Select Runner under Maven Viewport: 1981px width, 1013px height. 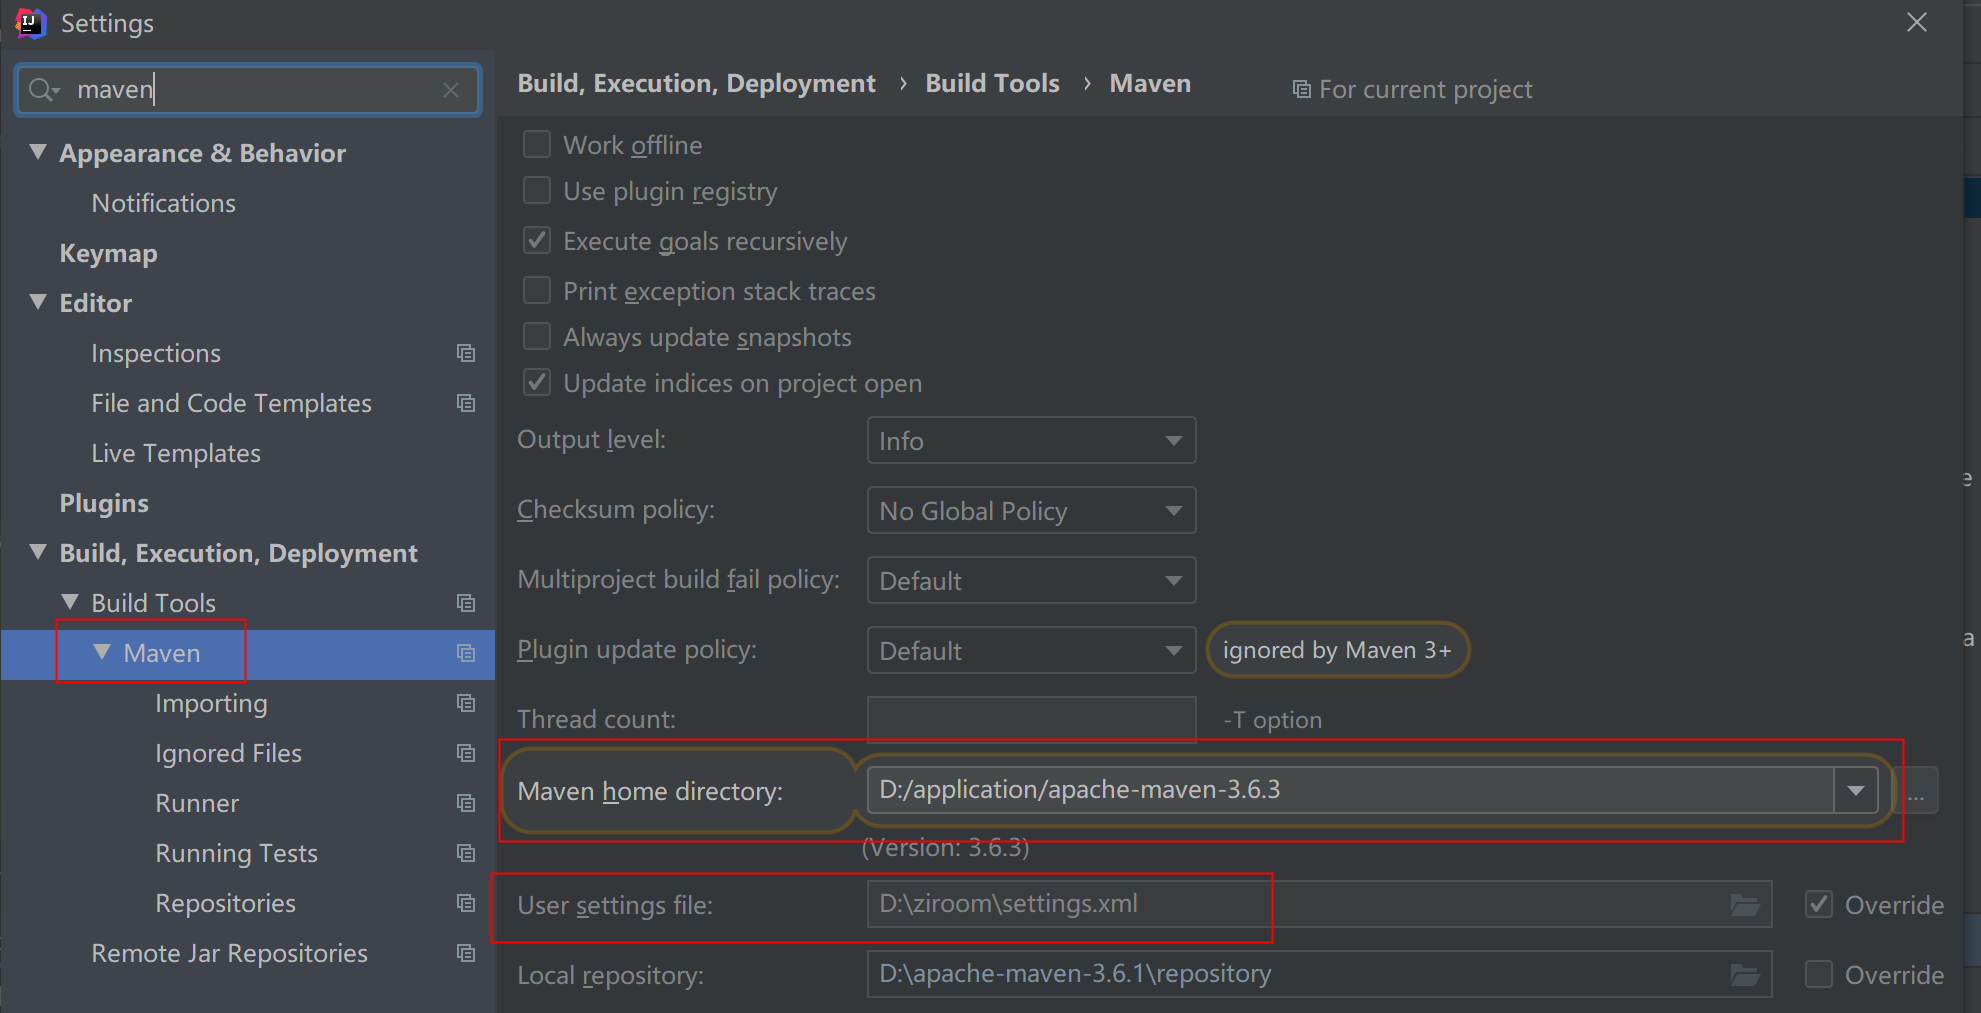(x=197, y=803)
